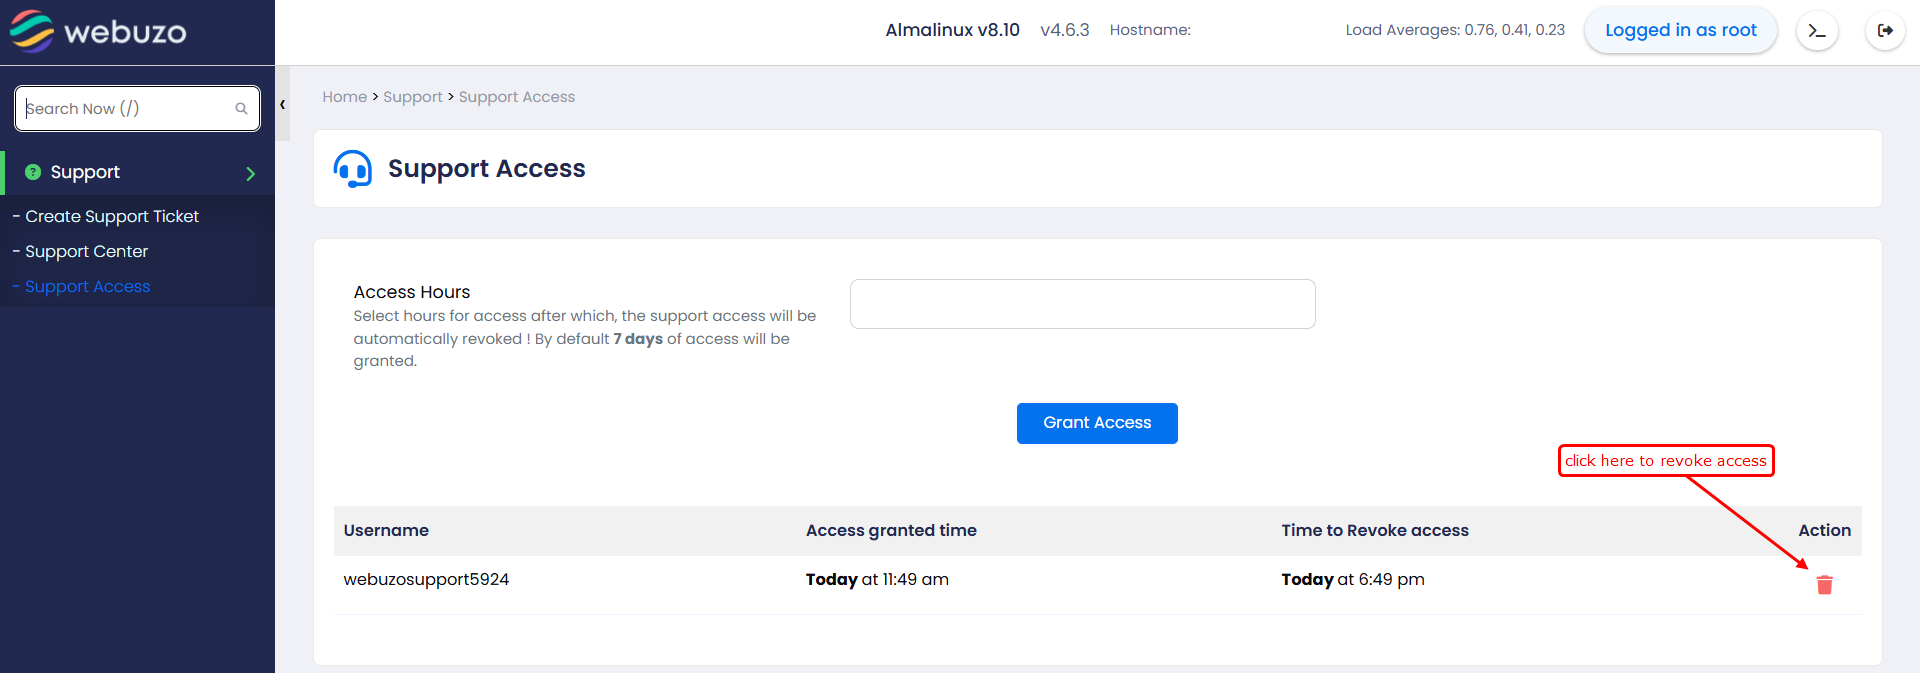Click the logout icon in header
The image size is (1920, 673).
tap(1885, 31)
